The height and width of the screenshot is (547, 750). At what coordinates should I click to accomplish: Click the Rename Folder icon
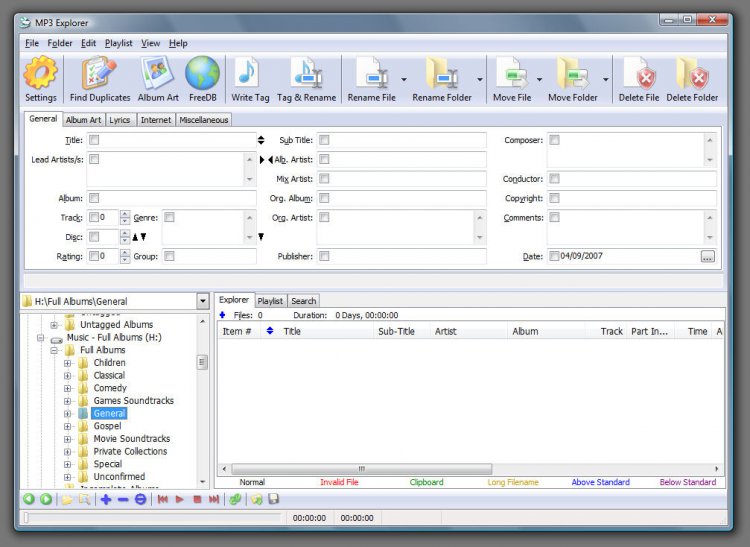click(x=442, y=73)
